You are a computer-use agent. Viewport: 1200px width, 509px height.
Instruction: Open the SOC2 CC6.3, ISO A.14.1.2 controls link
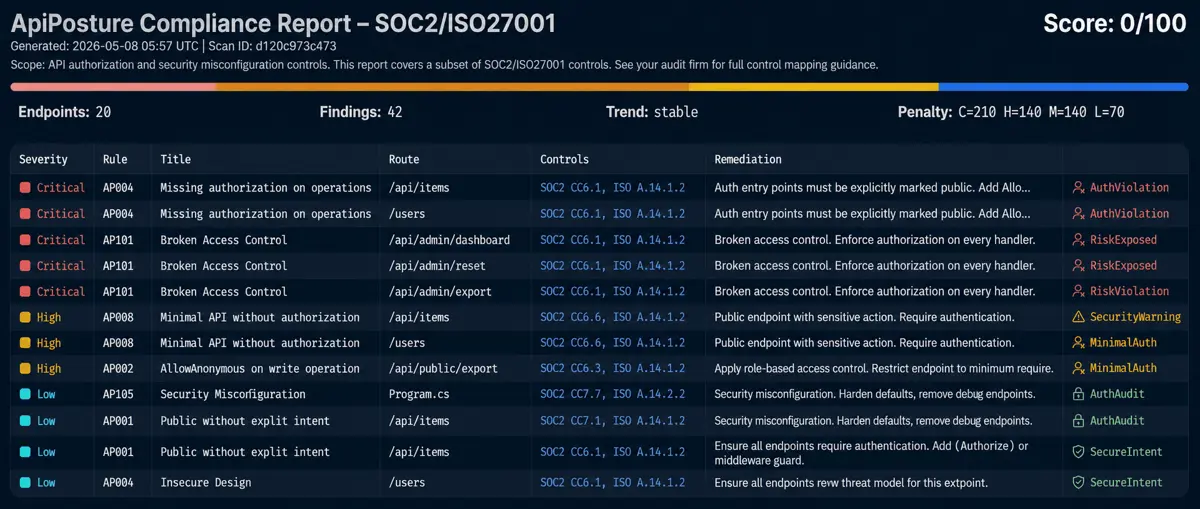[612, 368]
